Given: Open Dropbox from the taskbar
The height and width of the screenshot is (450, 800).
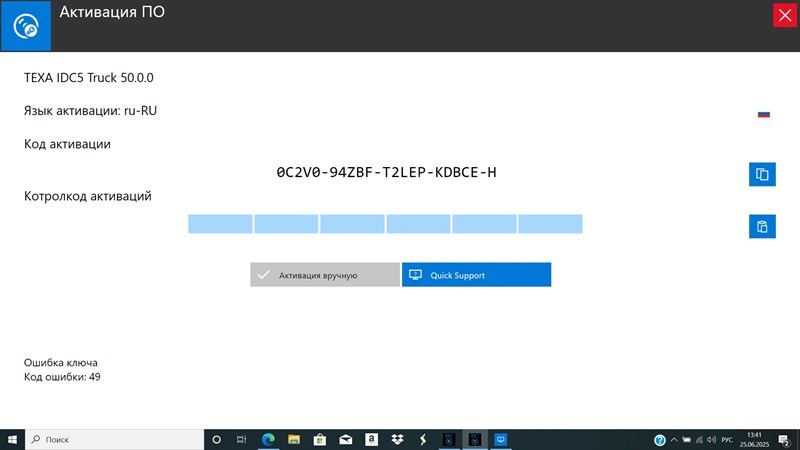Looking at the screenshot, I should (x=397, y=439).
